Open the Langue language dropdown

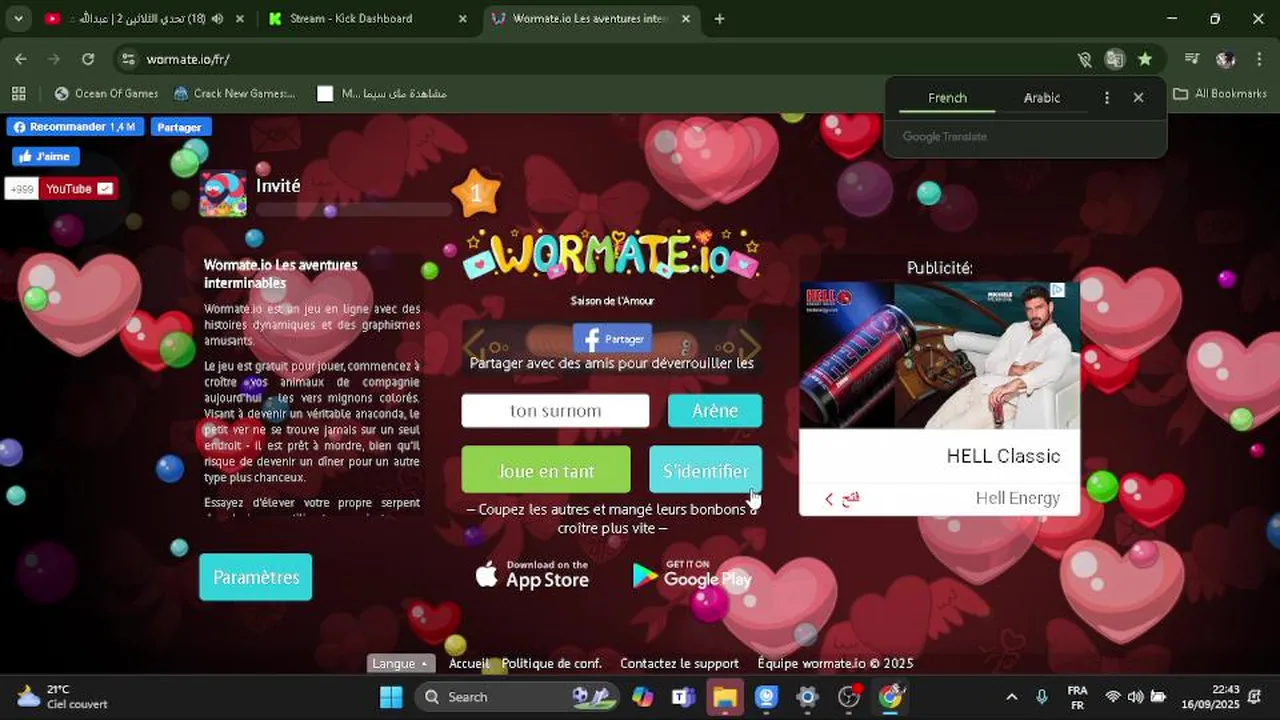point(400,663)
